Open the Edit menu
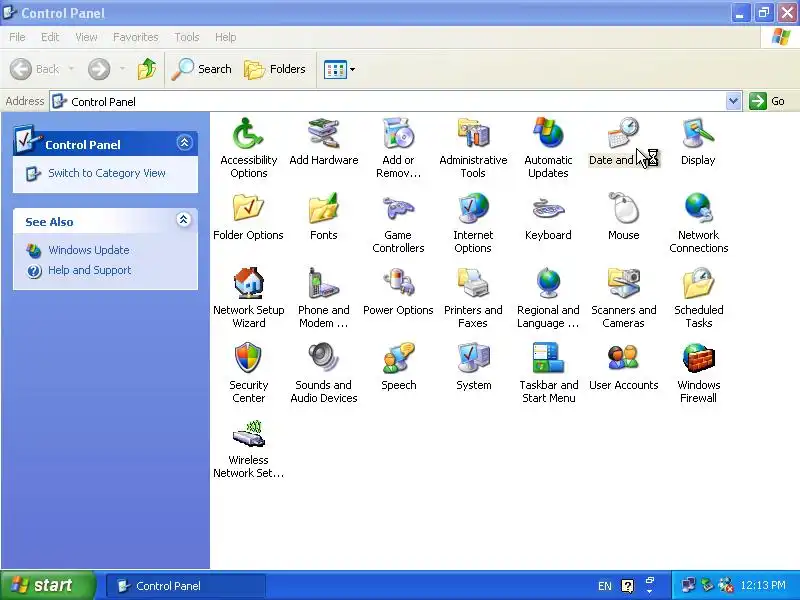 (x=49, y=37)
